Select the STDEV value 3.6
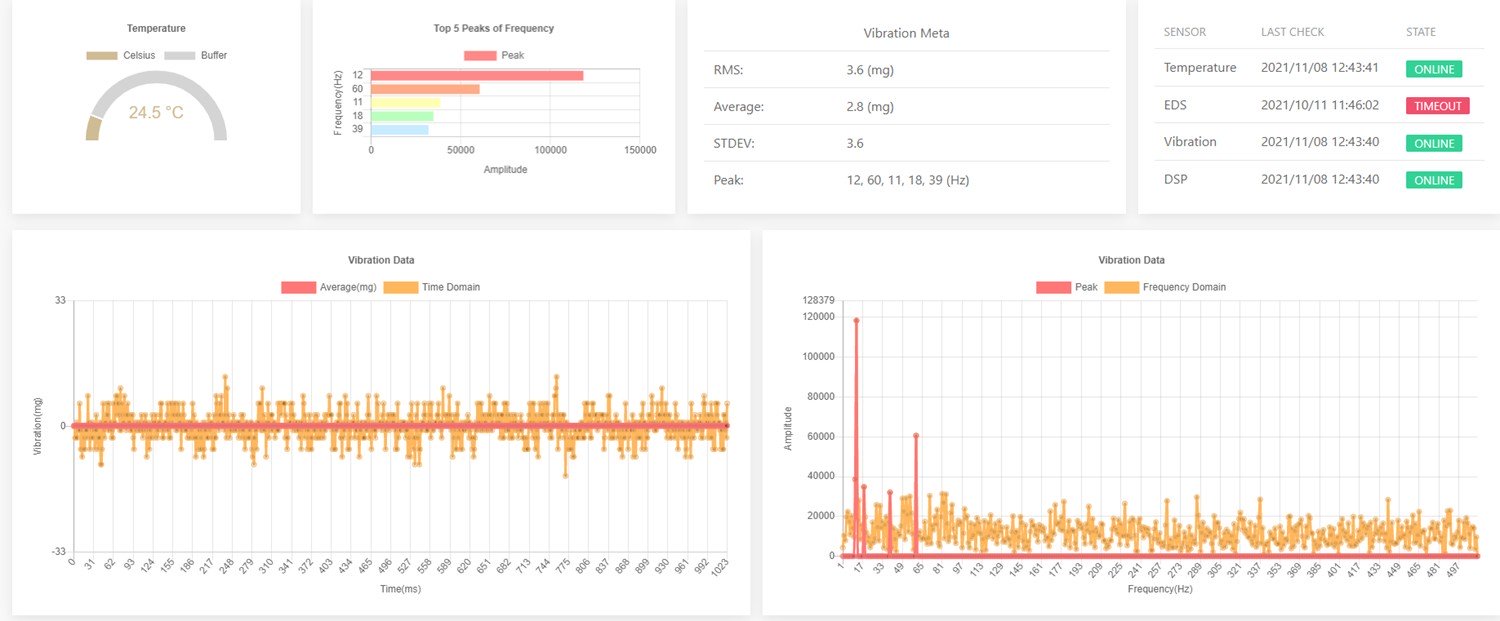Viewport: 1500px width, 621px height. [855, 144]
